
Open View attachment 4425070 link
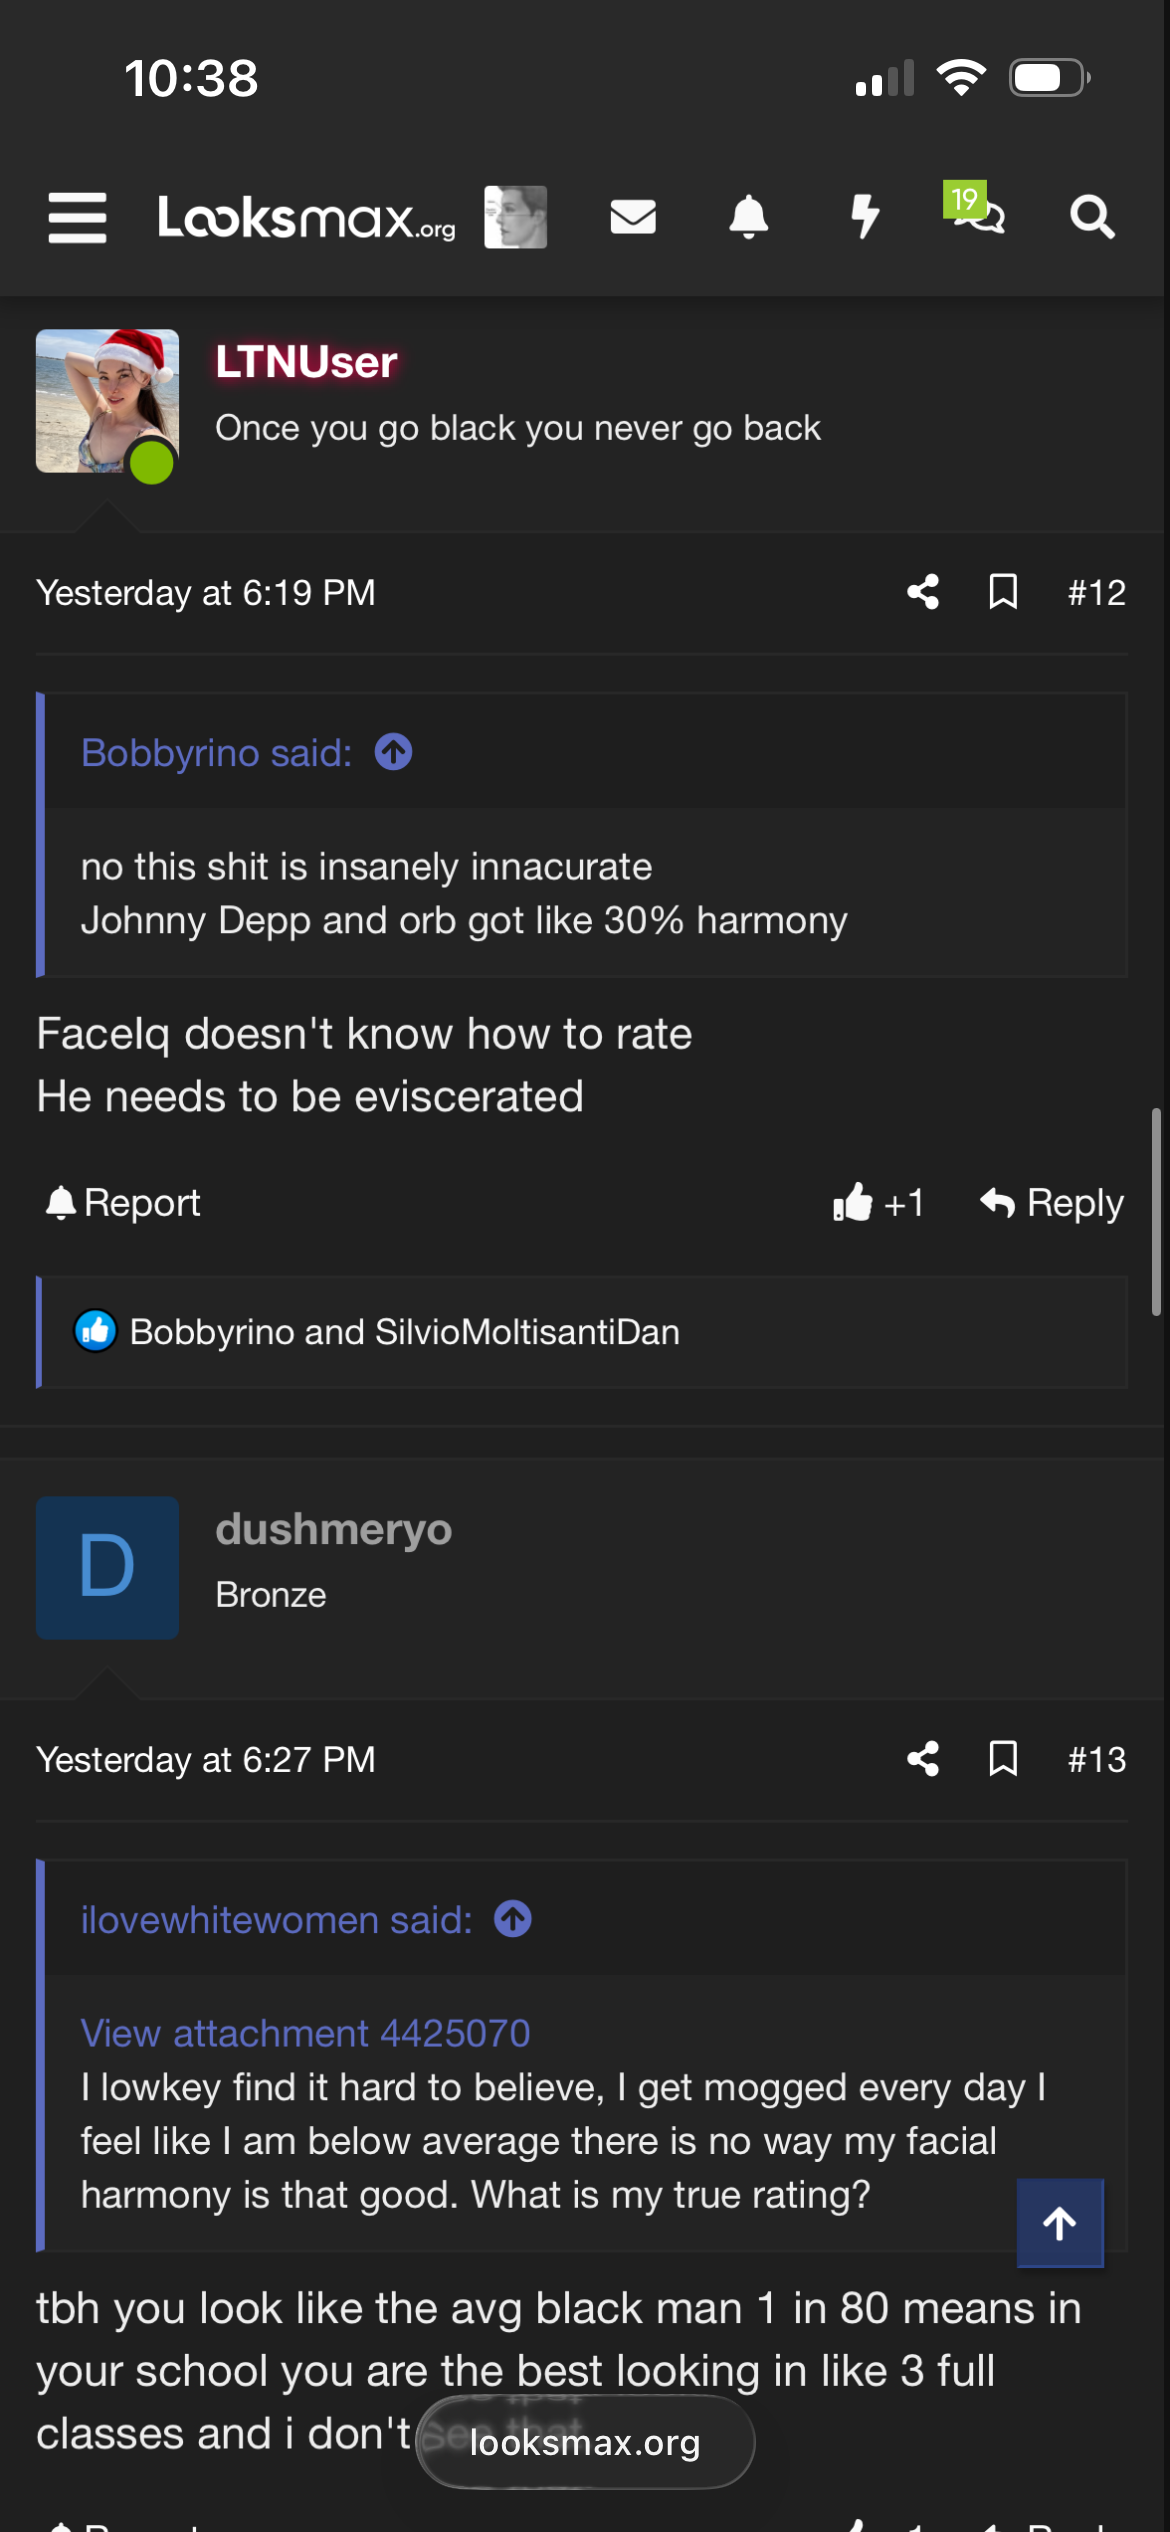coord(305,2033)
